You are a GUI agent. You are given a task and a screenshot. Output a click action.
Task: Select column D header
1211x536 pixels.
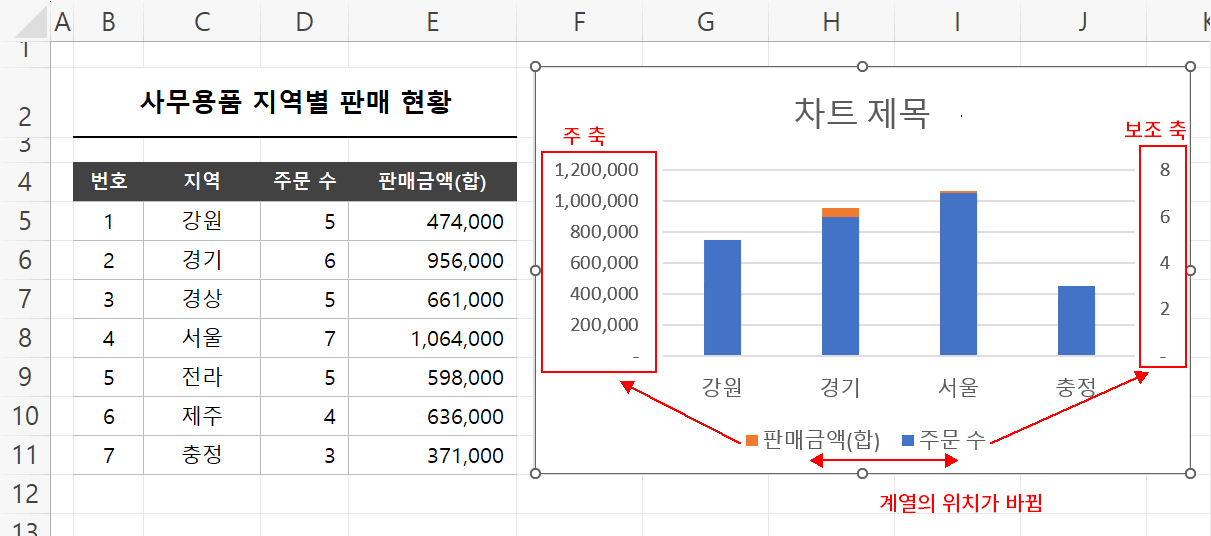coord(304,21)
